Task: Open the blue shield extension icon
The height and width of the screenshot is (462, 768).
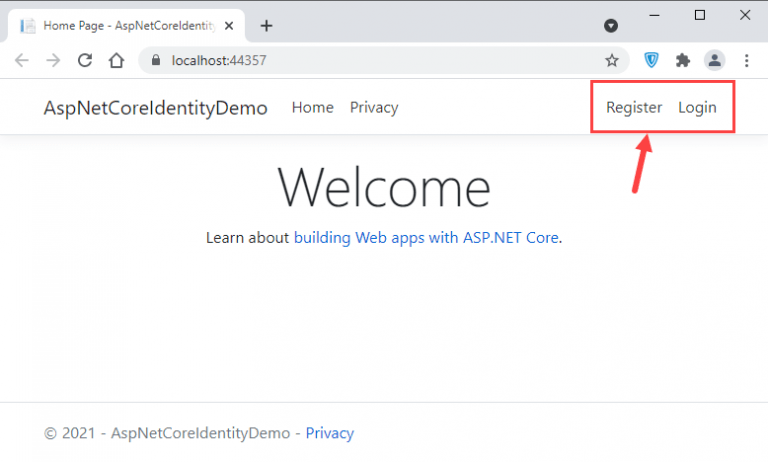Action: [x=652, y=60]
